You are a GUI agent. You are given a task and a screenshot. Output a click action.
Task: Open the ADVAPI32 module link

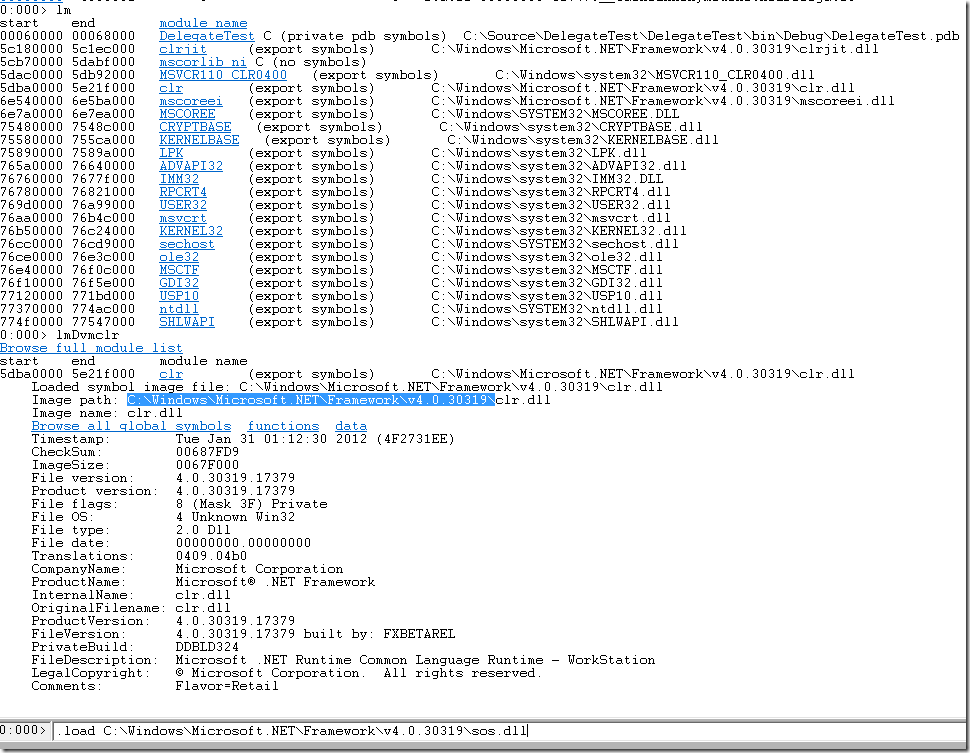coord(191,166)
